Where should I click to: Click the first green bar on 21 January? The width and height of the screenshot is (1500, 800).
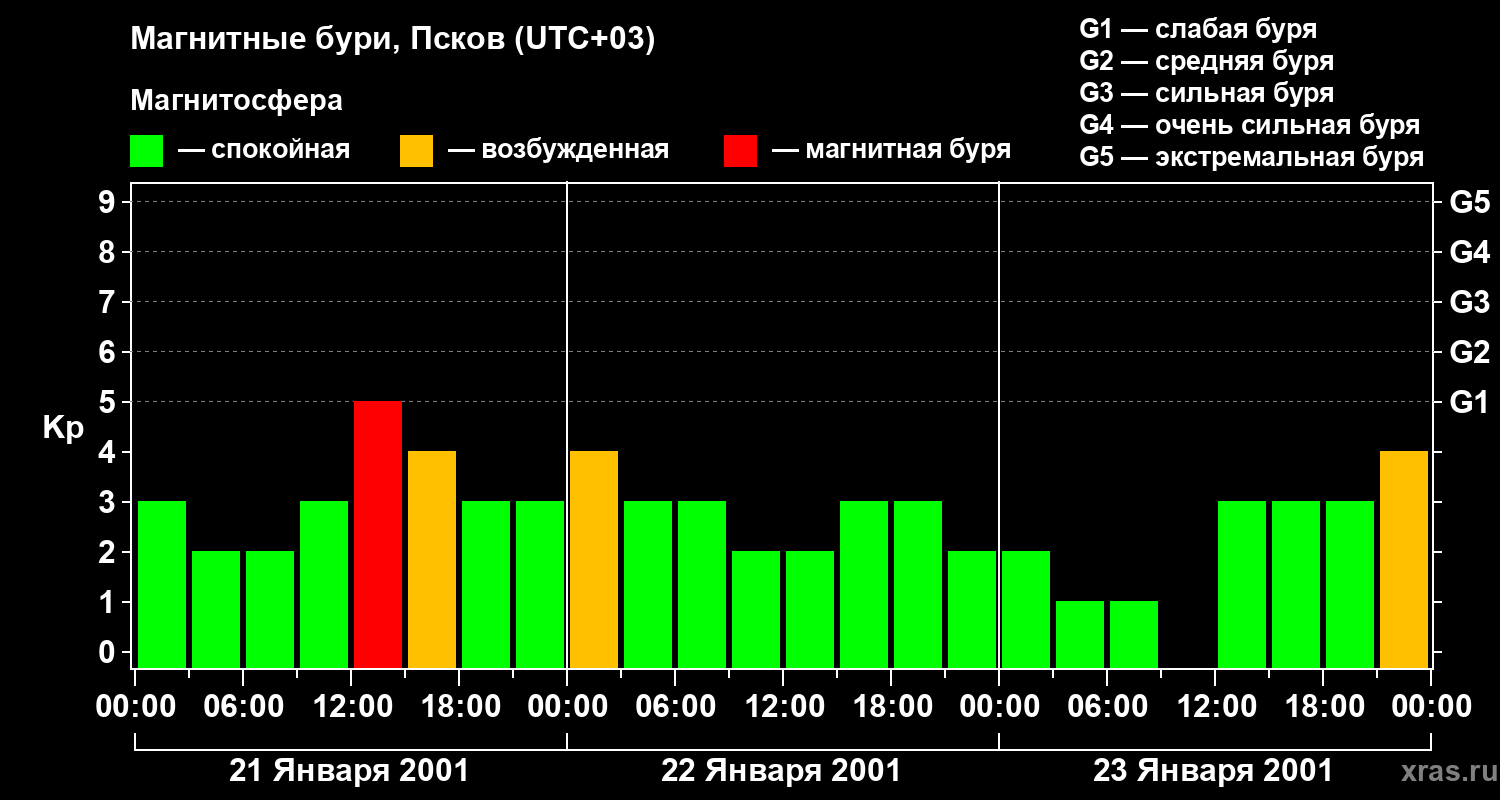coord(162,584)
